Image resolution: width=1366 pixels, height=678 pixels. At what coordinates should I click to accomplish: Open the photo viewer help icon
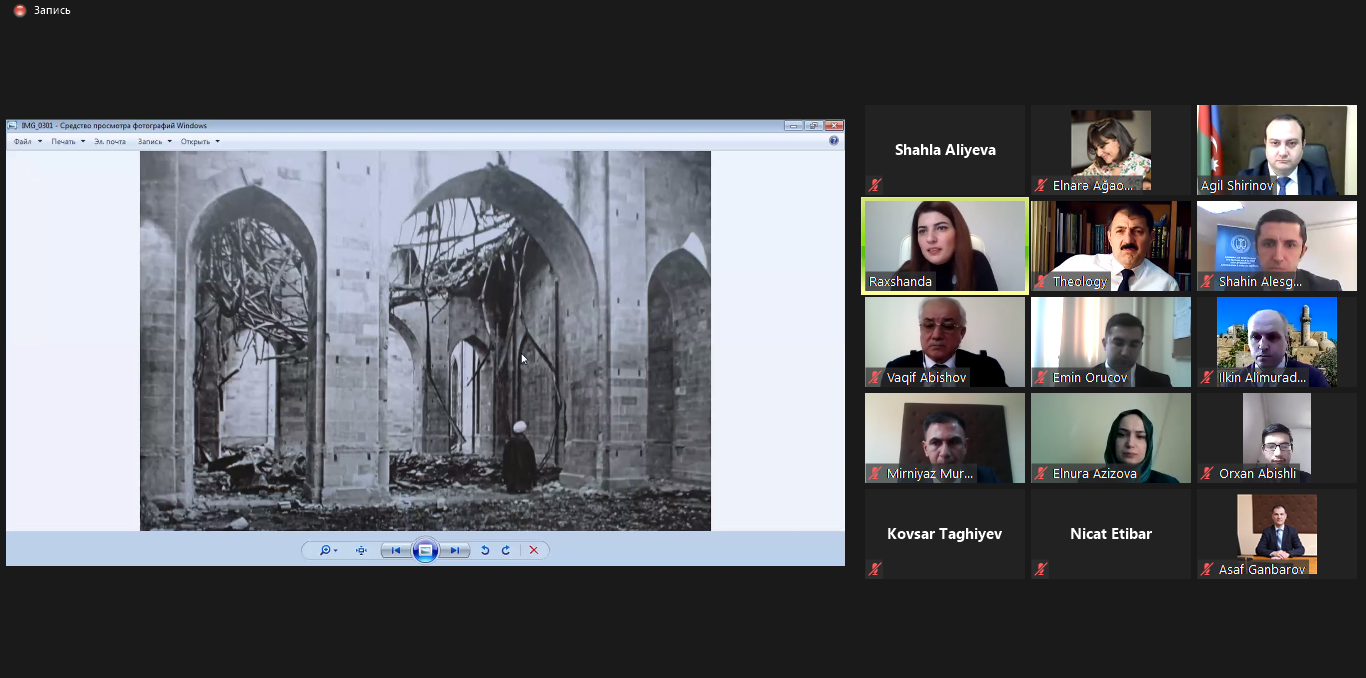click(834, 141)
